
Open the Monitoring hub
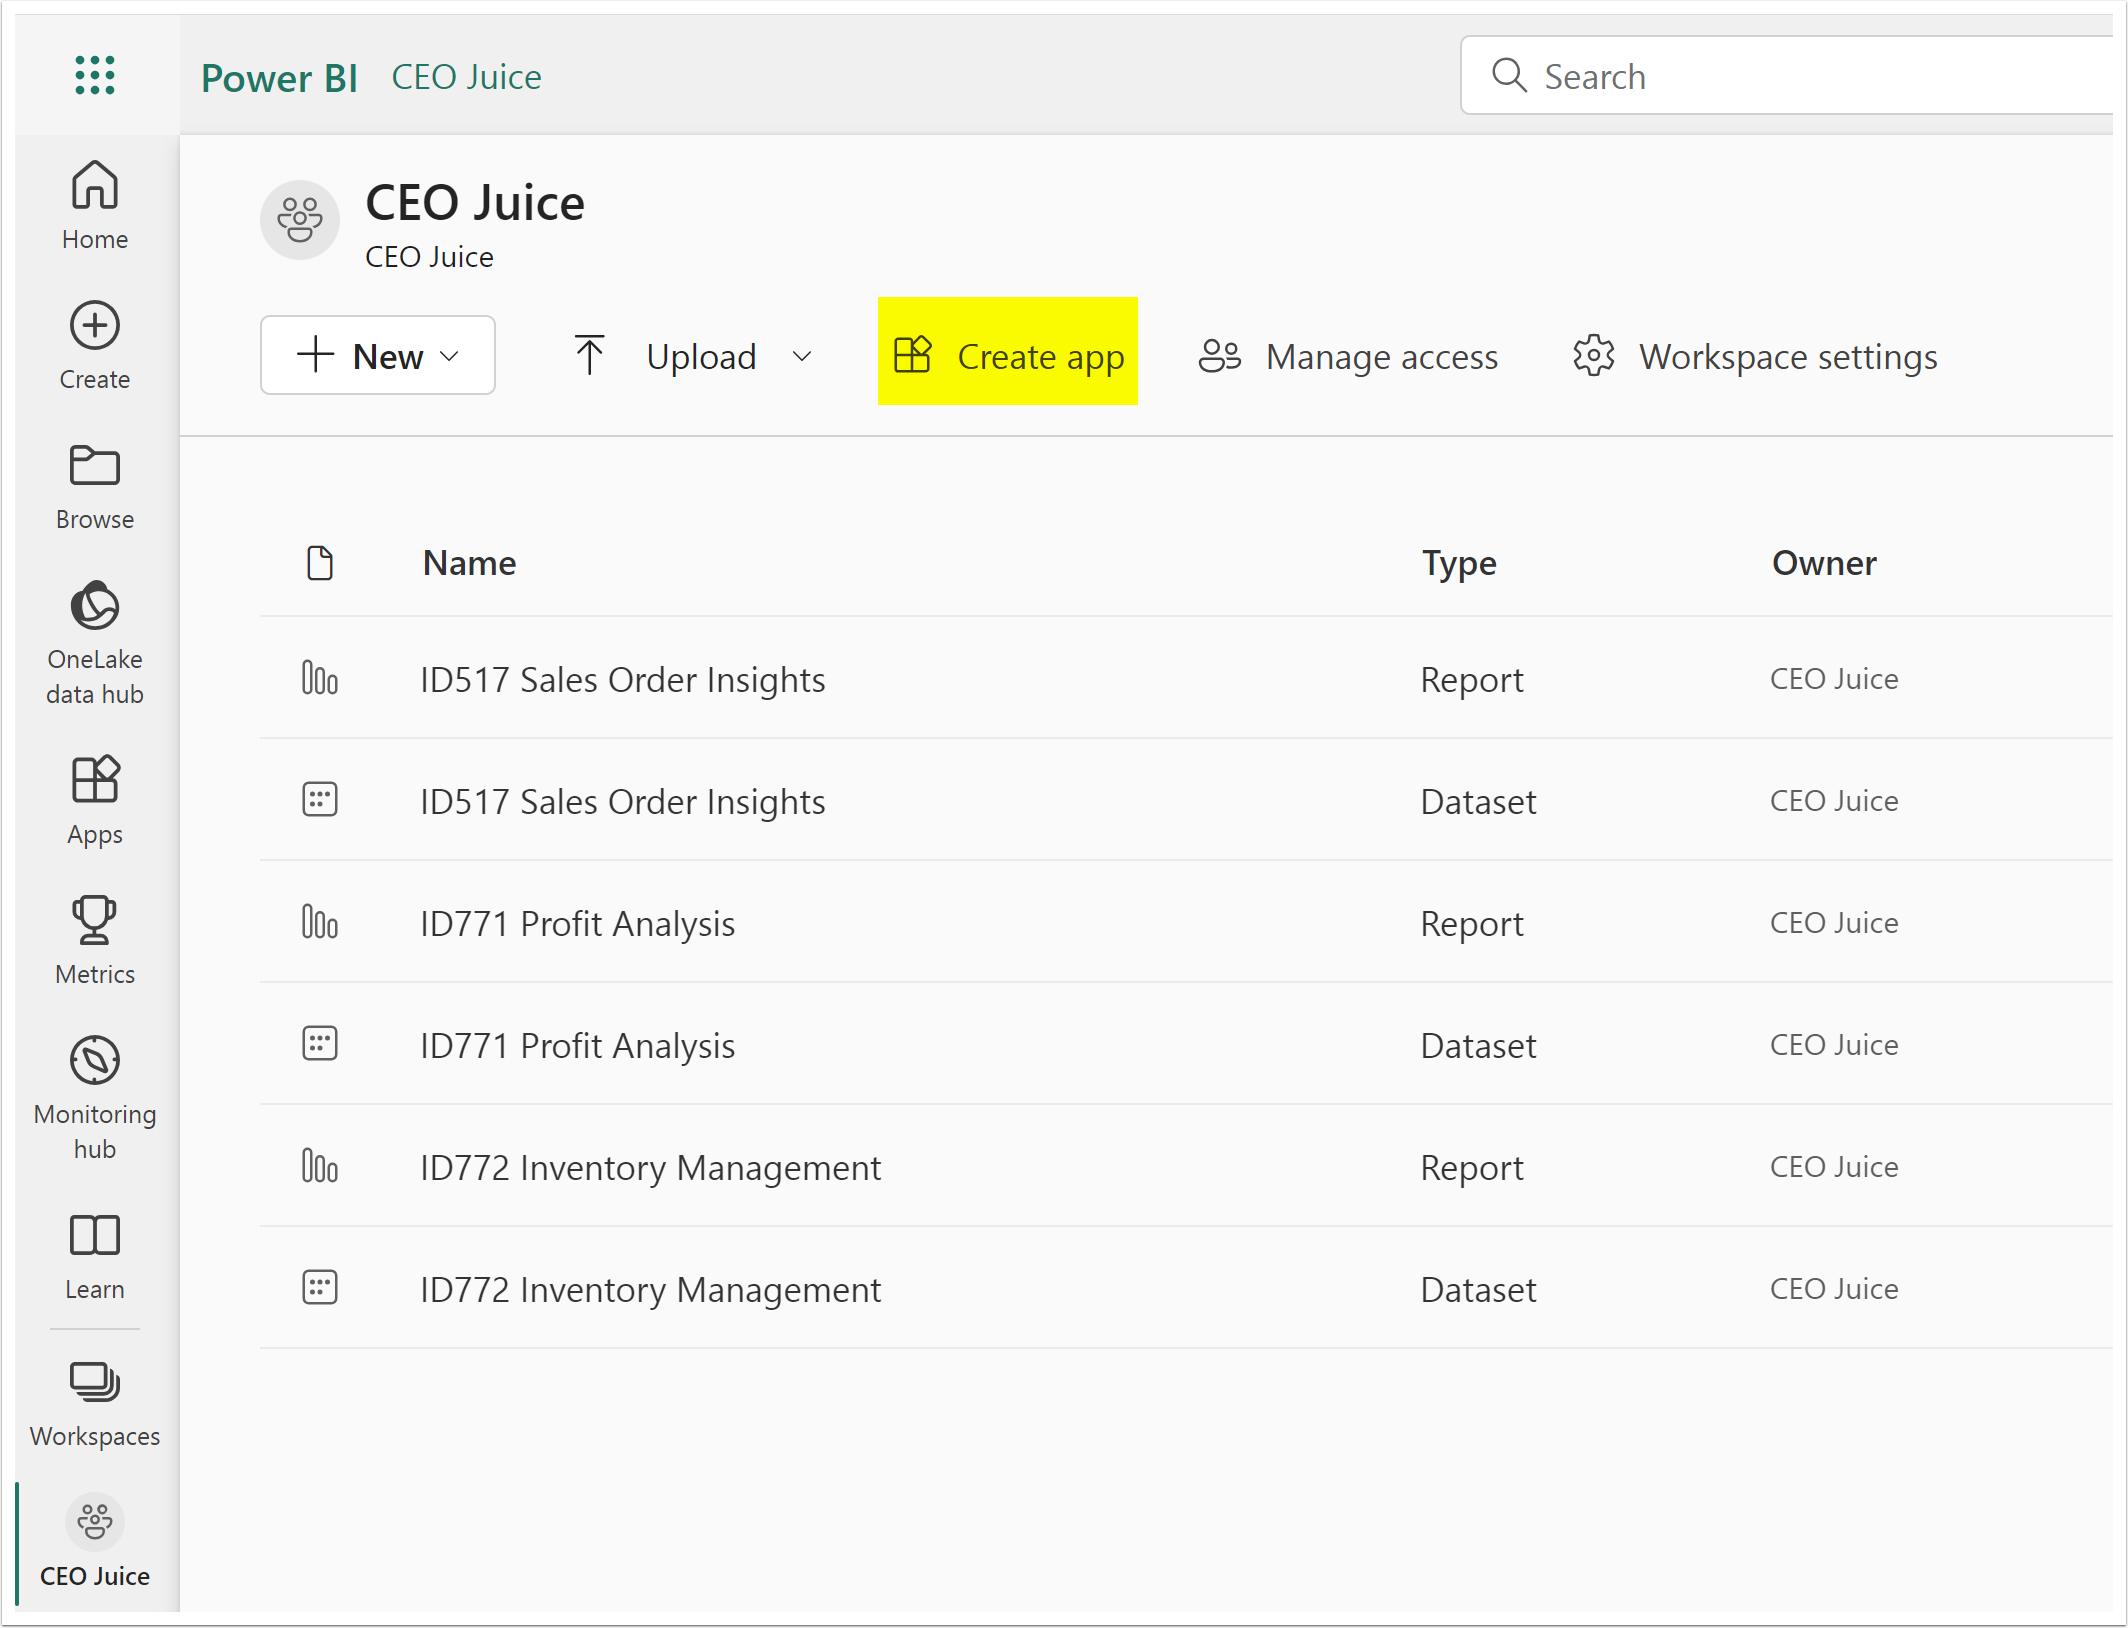click(x=95, y=1098)
